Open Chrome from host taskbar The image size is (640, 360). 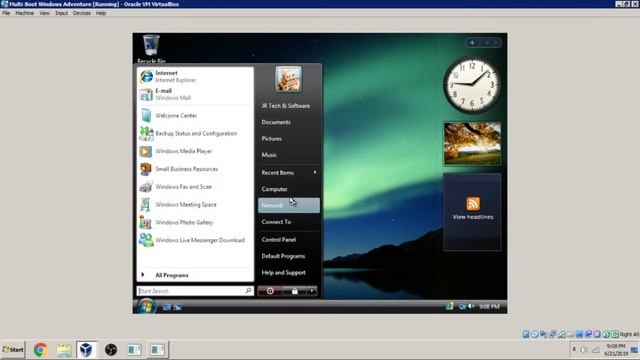(40, 350)
